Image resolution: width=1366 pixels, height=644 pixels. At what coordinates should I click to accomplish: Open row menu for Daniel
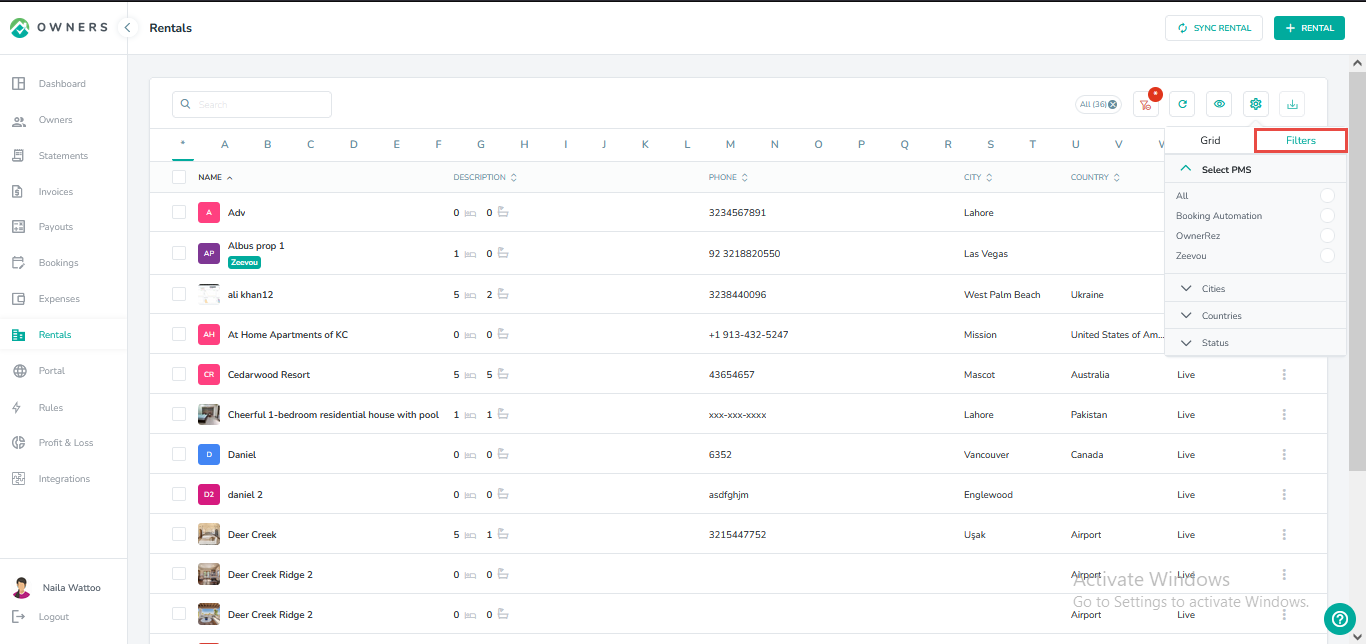pos(1284,455)
